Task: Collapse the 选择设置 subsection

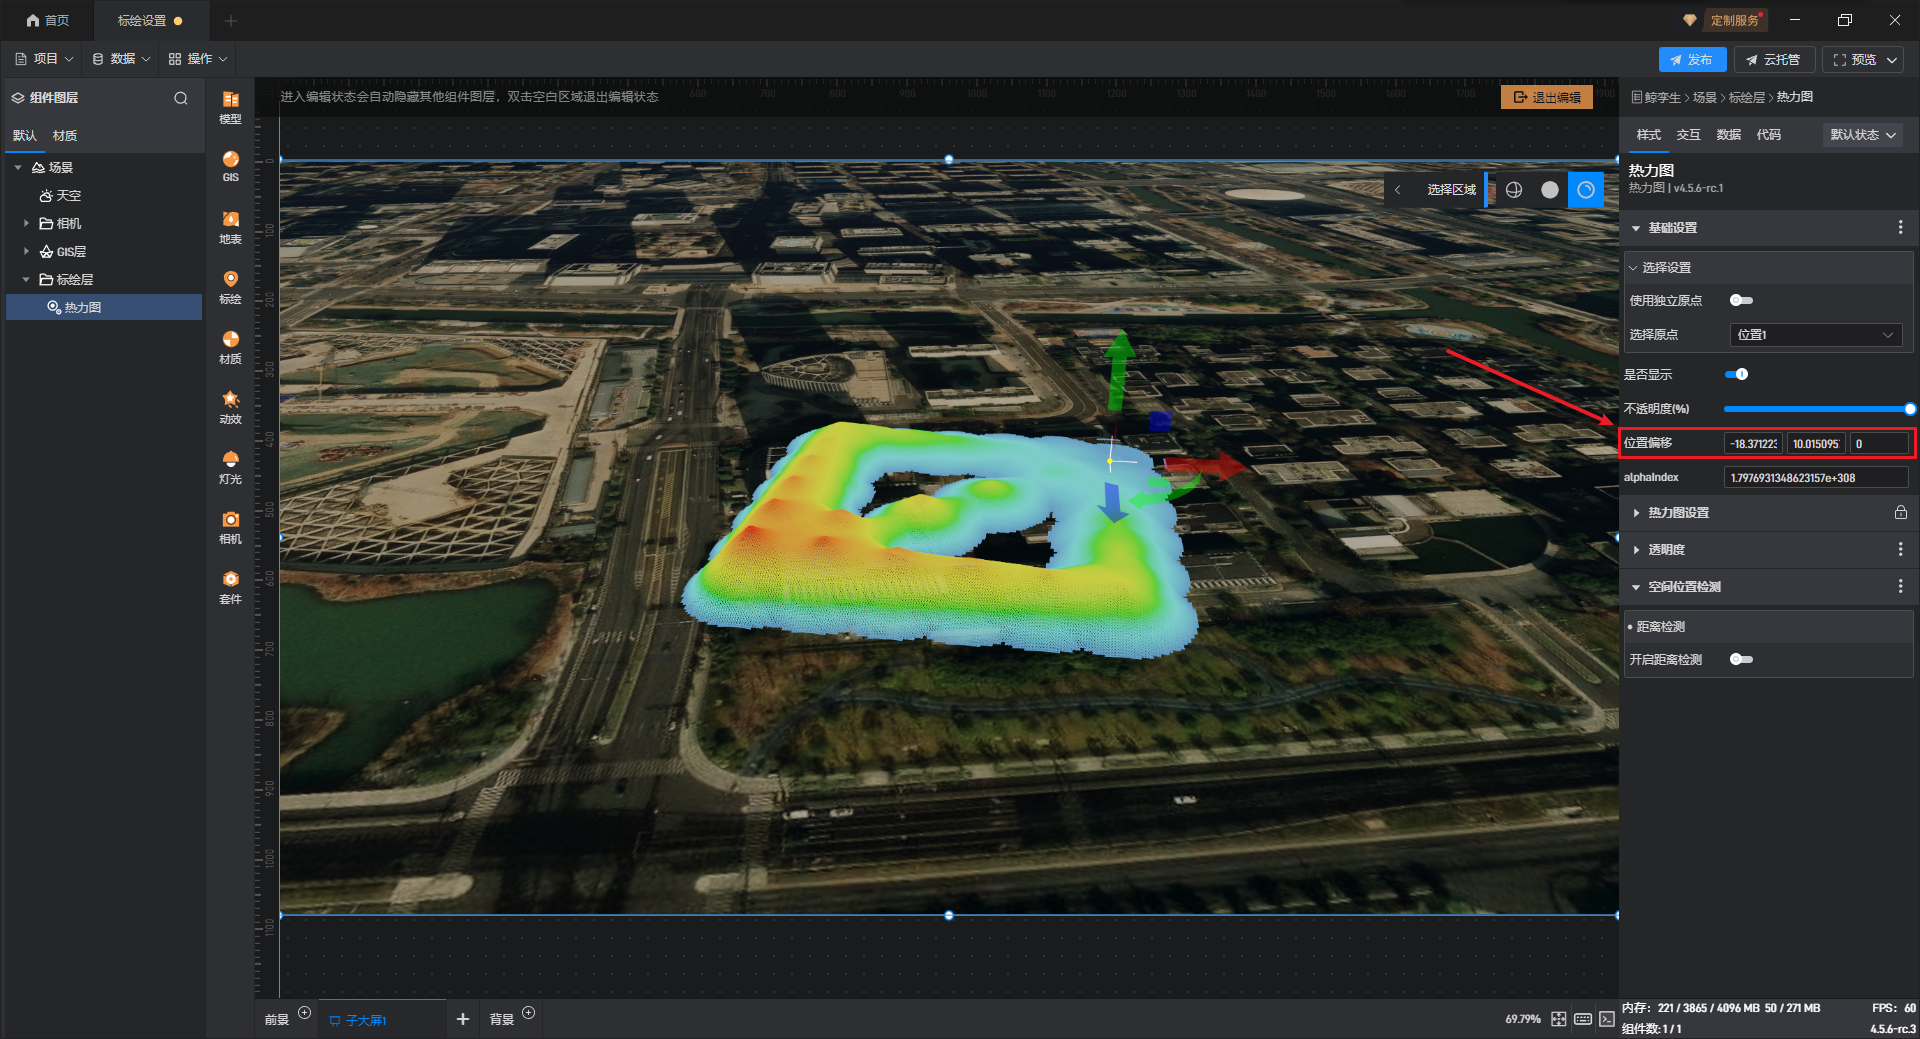Action: tap(1633, 268)
